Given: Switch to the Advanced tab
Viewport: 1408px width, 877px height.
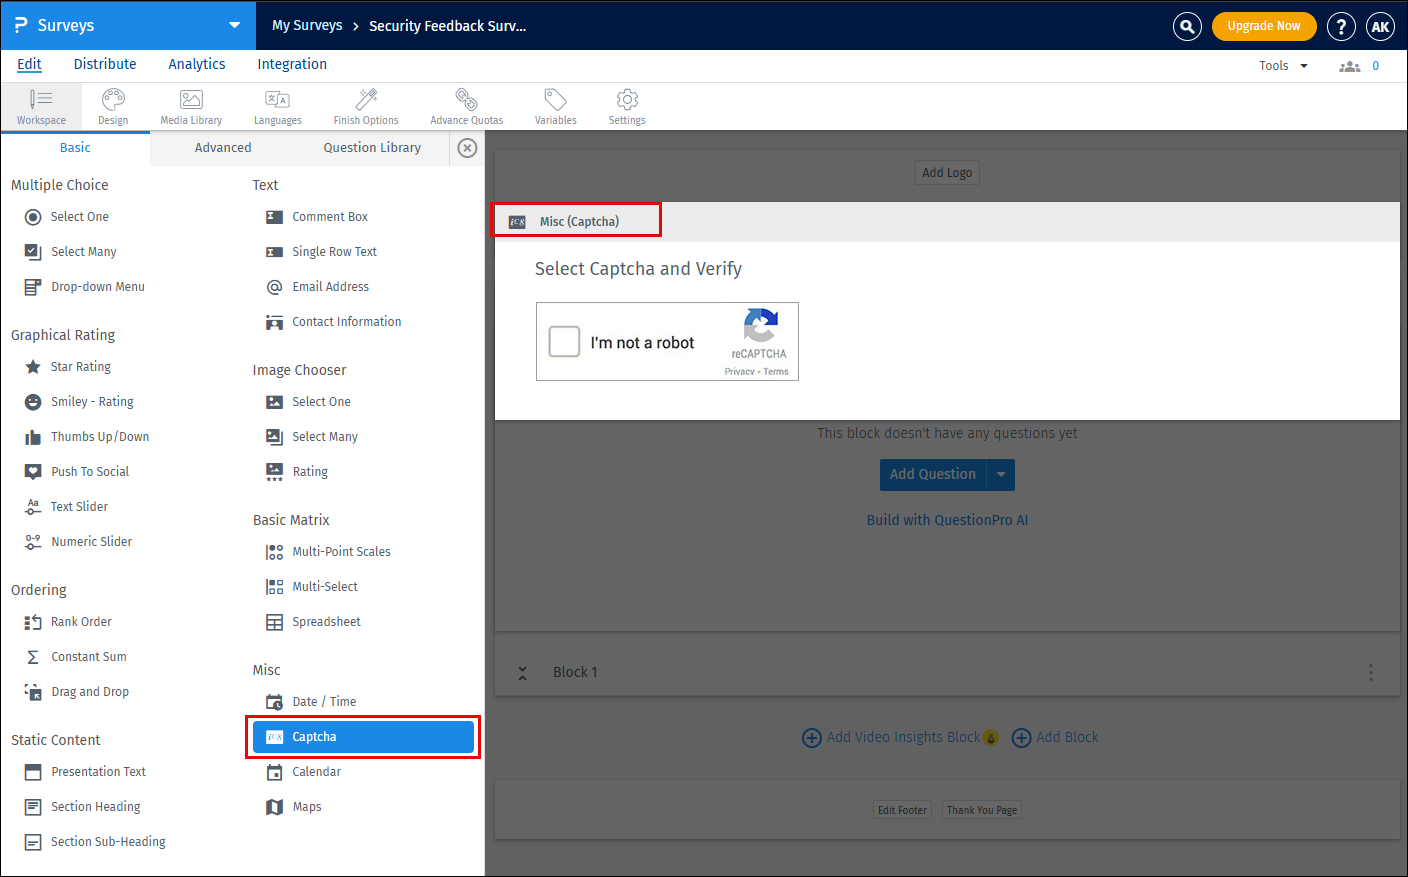Looking at the screenshot, I should pyautogui.click(x=223, y=148).
